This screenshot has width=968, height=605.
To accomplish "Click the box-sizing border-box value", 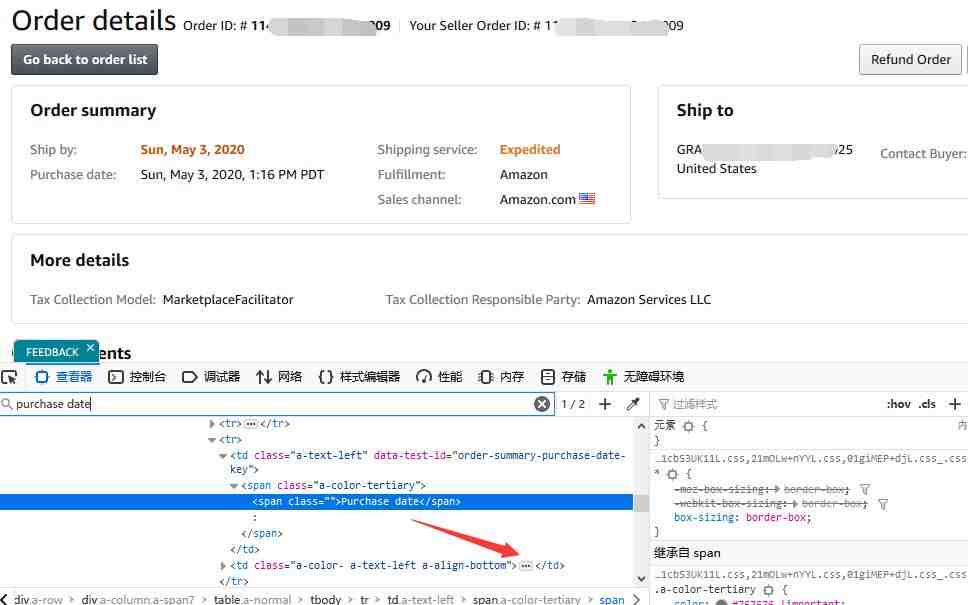I will pyautogui.click(x=777, y=517).
